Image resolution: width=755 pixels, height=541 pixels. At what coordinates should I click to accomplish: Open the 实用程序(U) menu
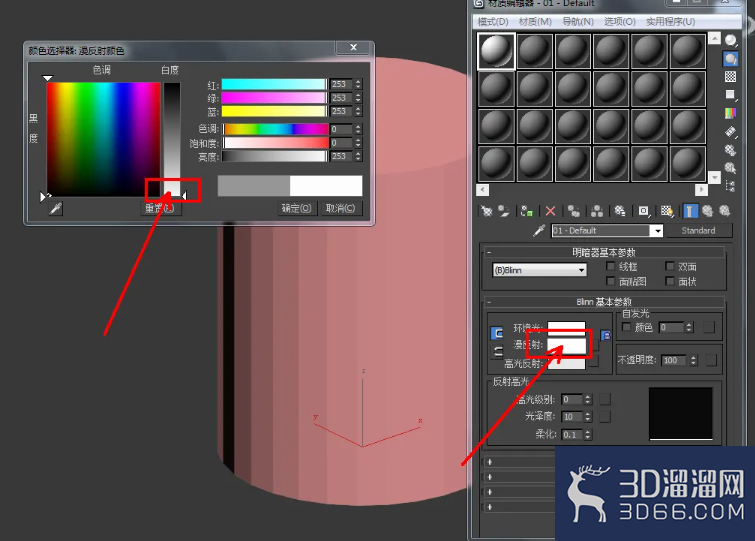670,22
